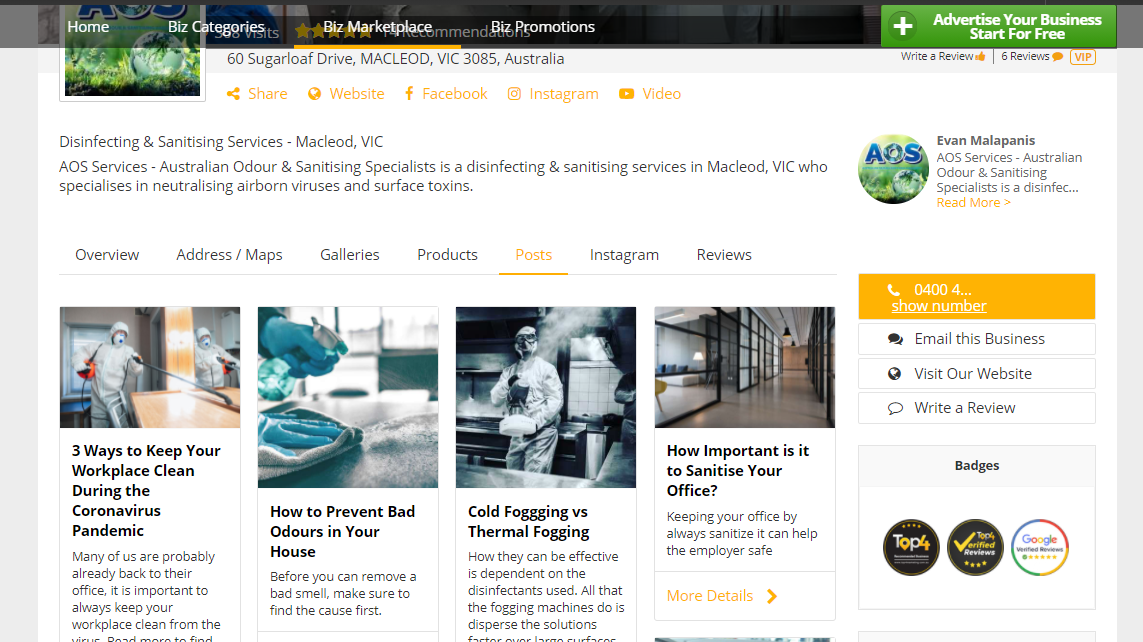Click the Video play icon

(x=626, y=94)
